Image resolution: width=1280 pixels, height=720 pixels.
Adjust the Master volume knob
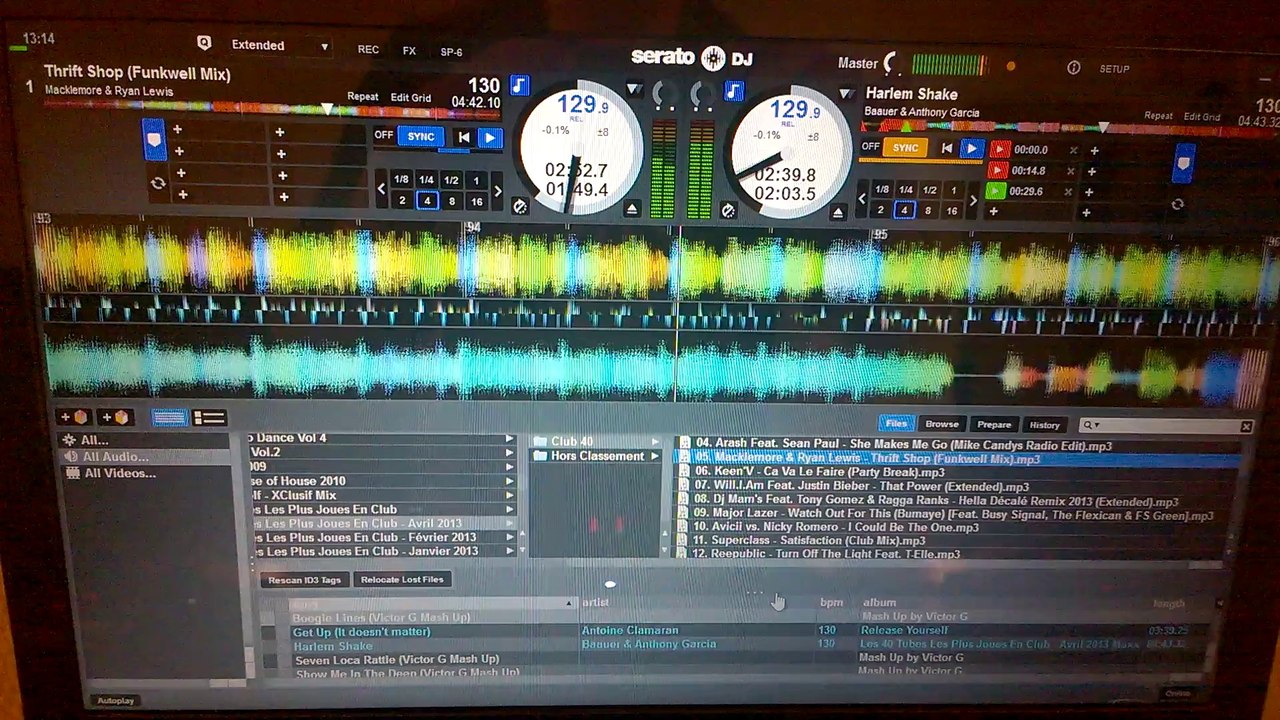tap(891, 63)
